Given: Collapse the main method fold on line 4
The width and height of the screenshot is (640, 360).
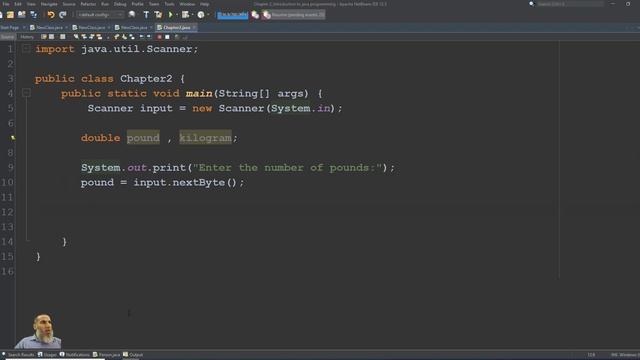Looking at the screenshot, I should [26, 93].
